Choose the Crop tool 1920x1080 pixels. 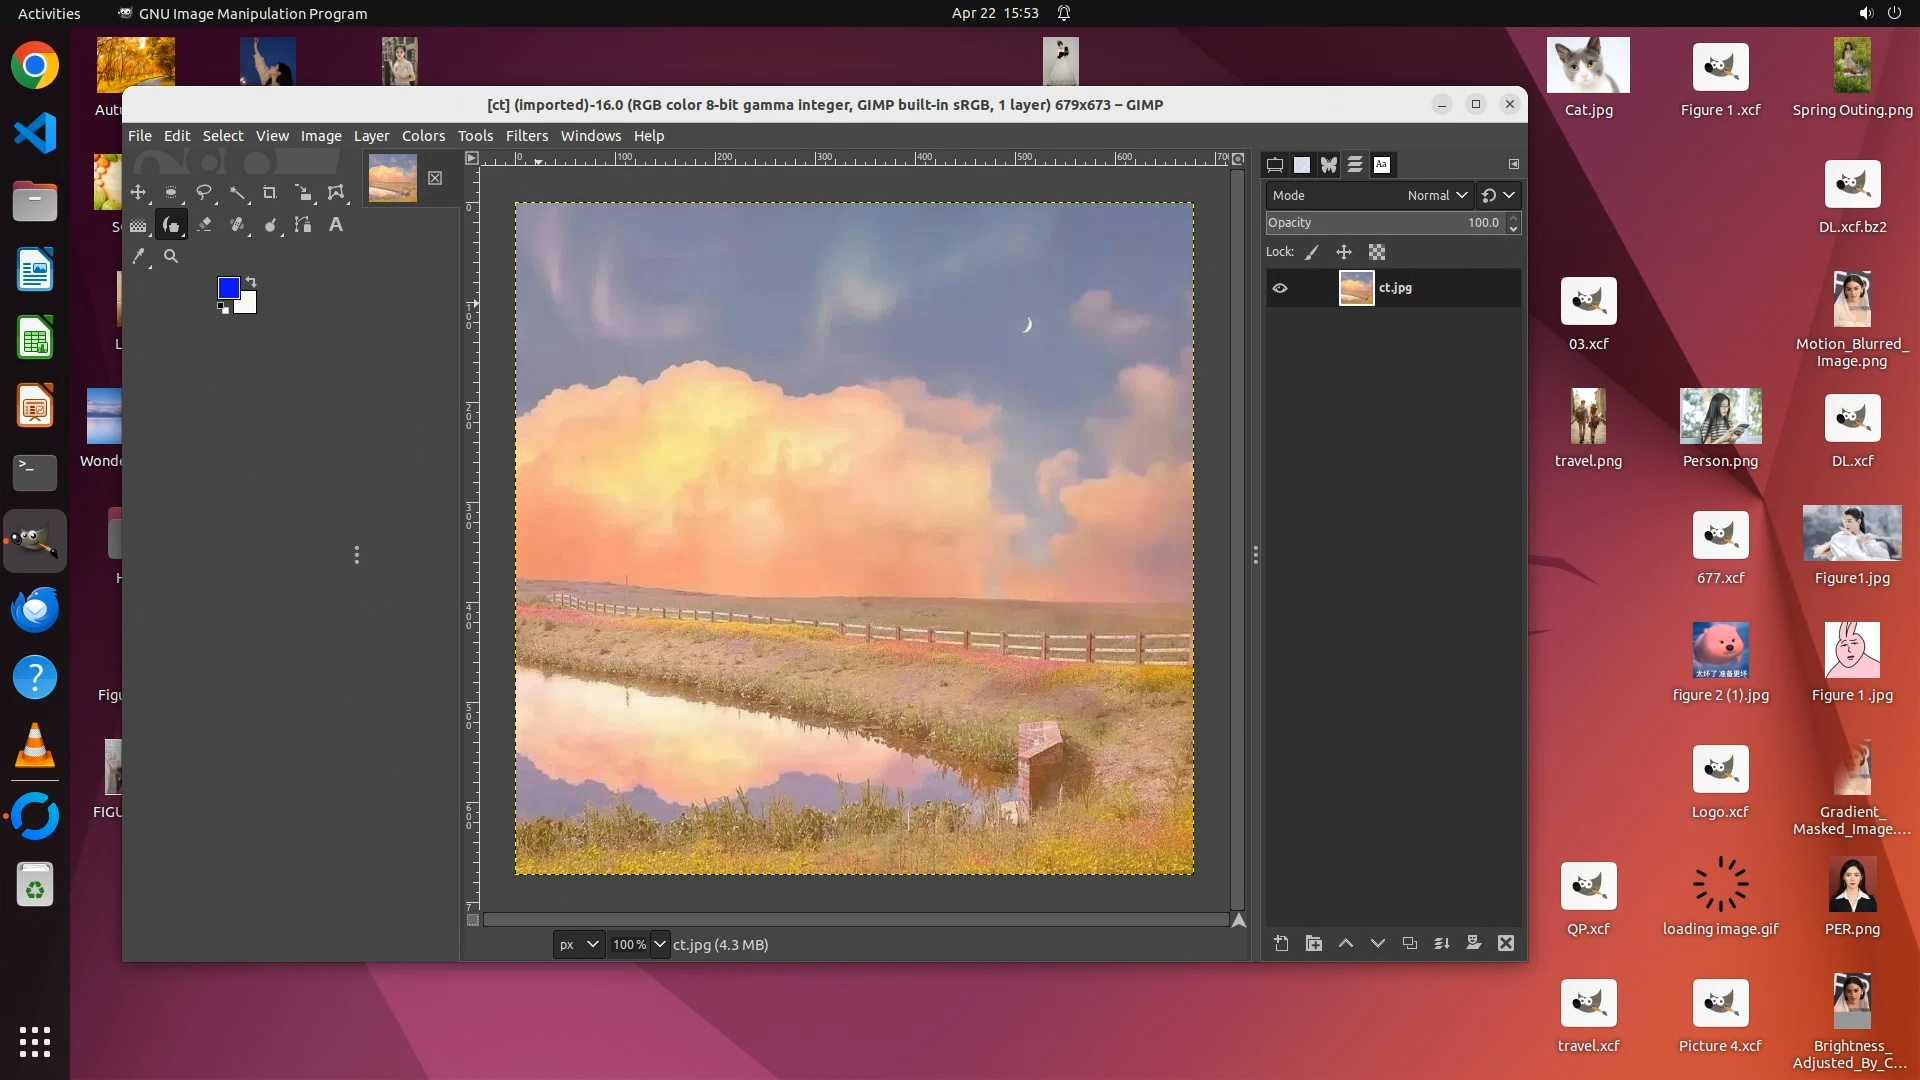coord(269,192)
